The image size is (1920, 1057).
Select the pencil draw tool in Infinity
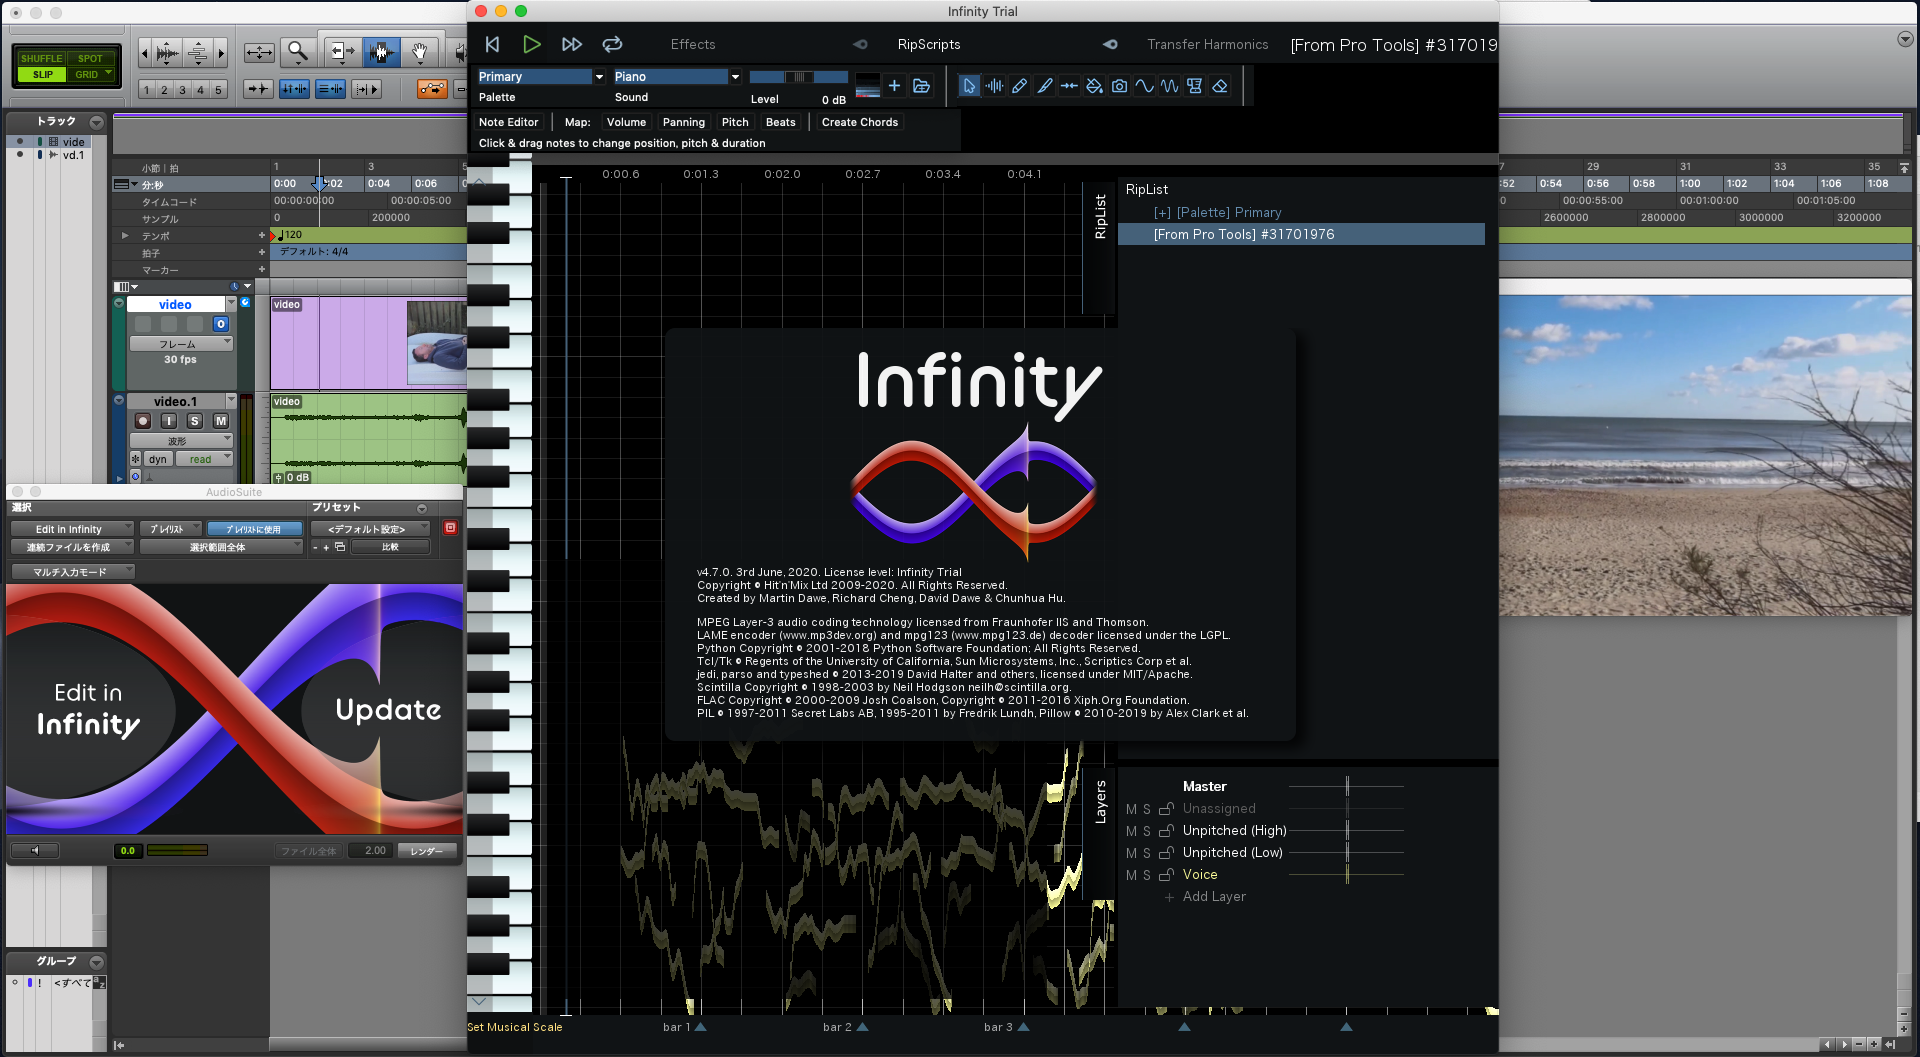point(1019,86)
